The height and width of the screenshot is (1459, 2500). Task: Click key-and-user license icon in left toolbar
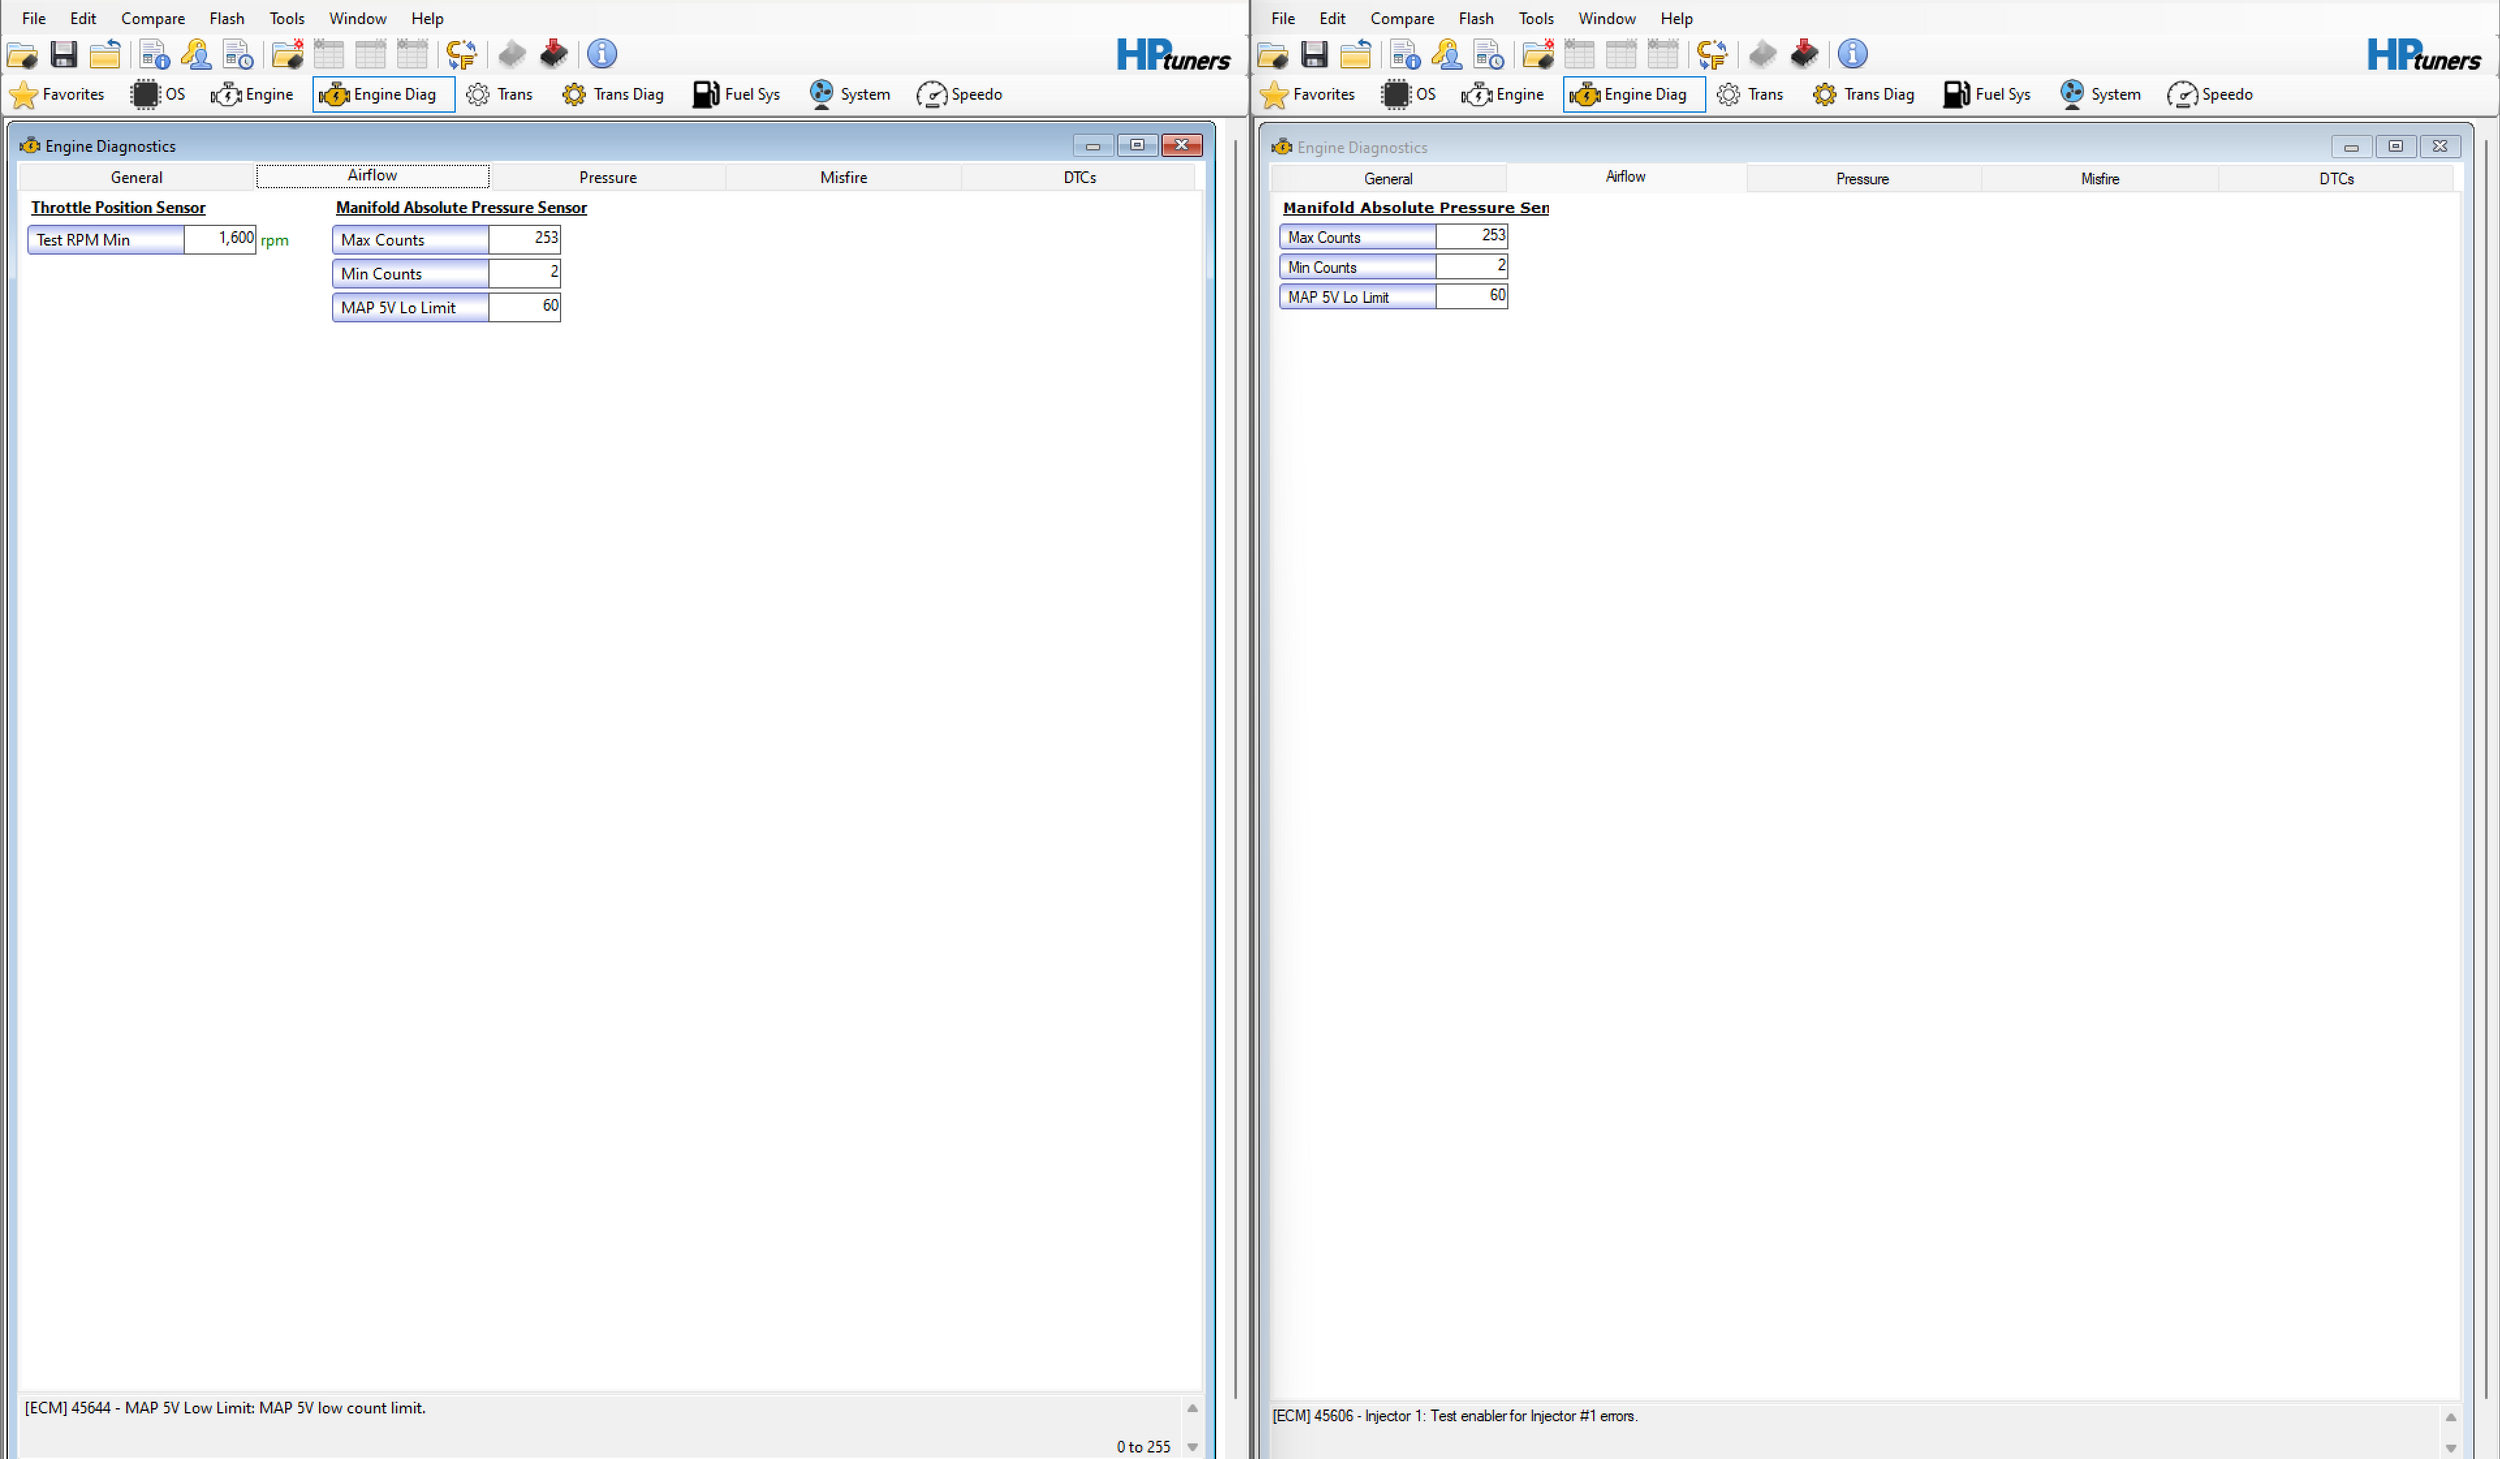(196, 54)
